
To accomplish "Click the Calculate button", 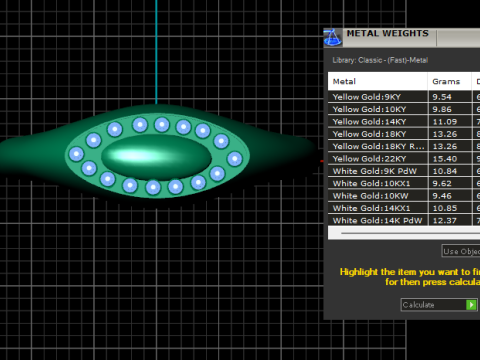I will pos(439,305).
